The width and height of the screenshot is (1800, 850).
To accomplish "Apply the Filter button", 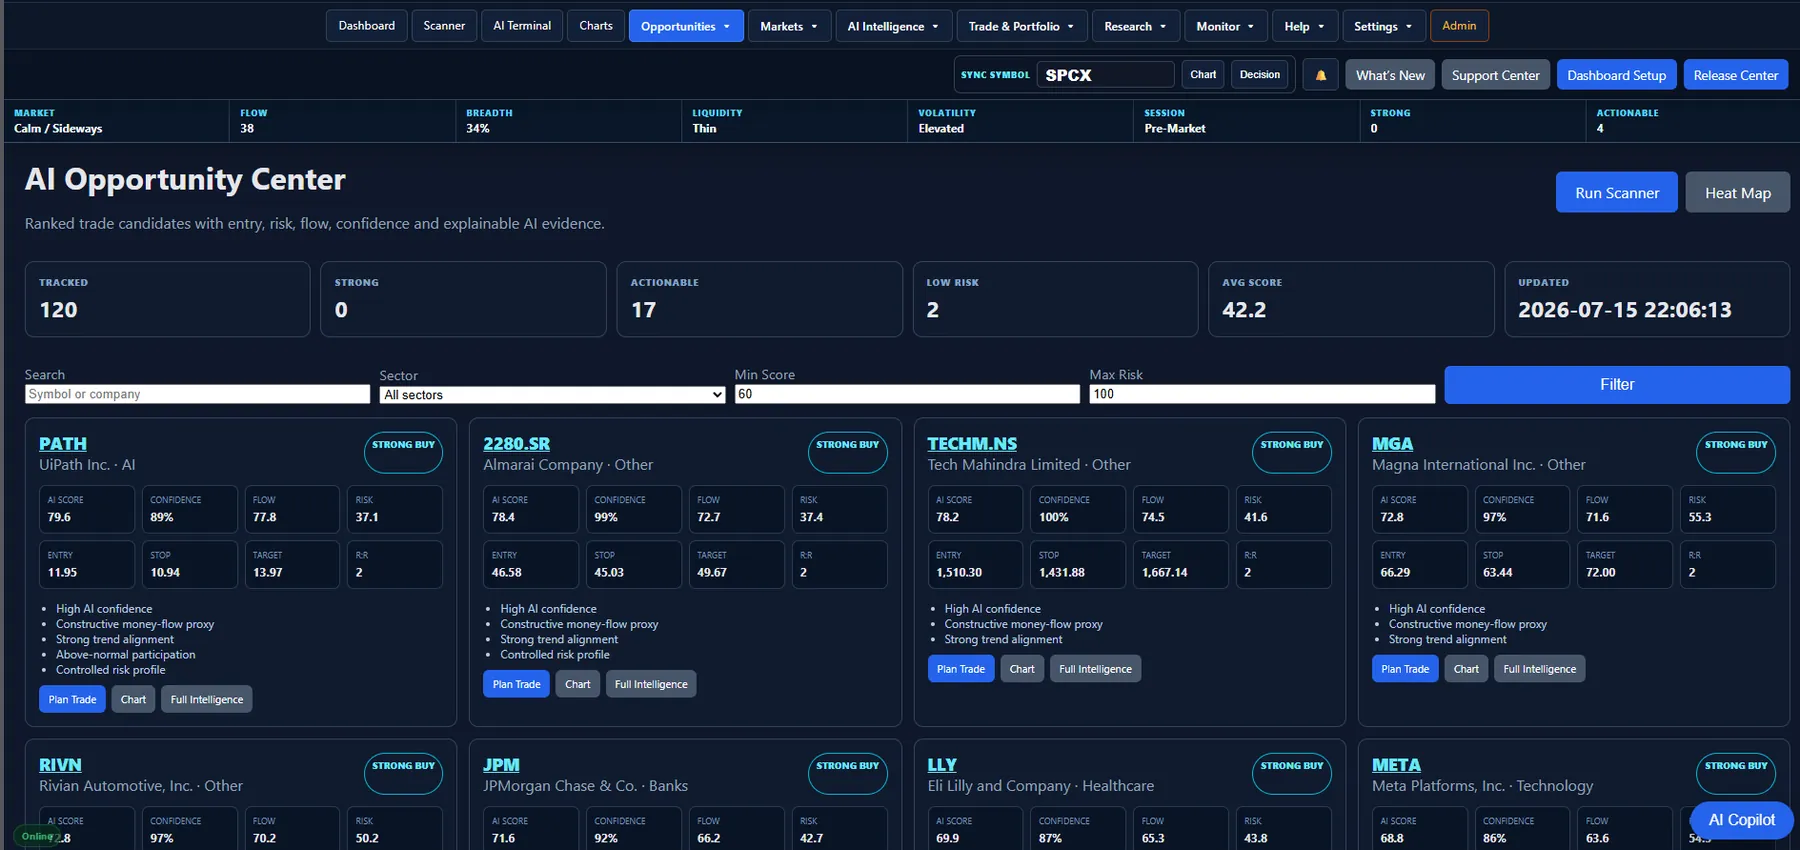I will pos(1617,385).
